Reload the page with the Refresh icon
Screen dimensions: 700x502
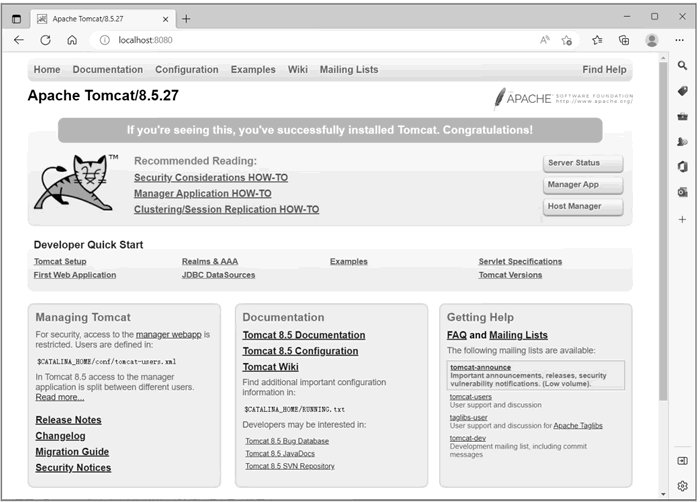coord(46,40)
